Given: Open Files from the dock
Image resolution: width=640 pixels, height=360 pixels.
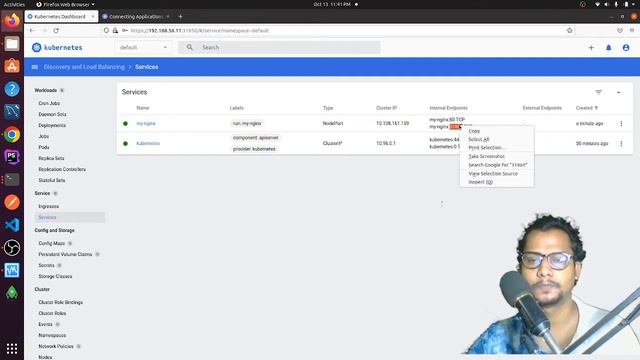Looking at the screenshot, I should (12, 43).
